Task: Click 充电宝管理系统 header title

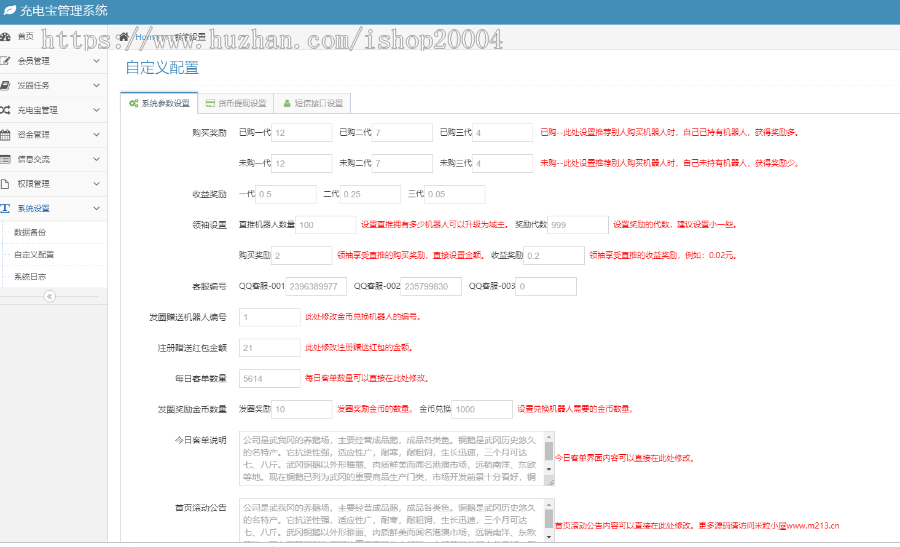Action: (x=64, y=10)
